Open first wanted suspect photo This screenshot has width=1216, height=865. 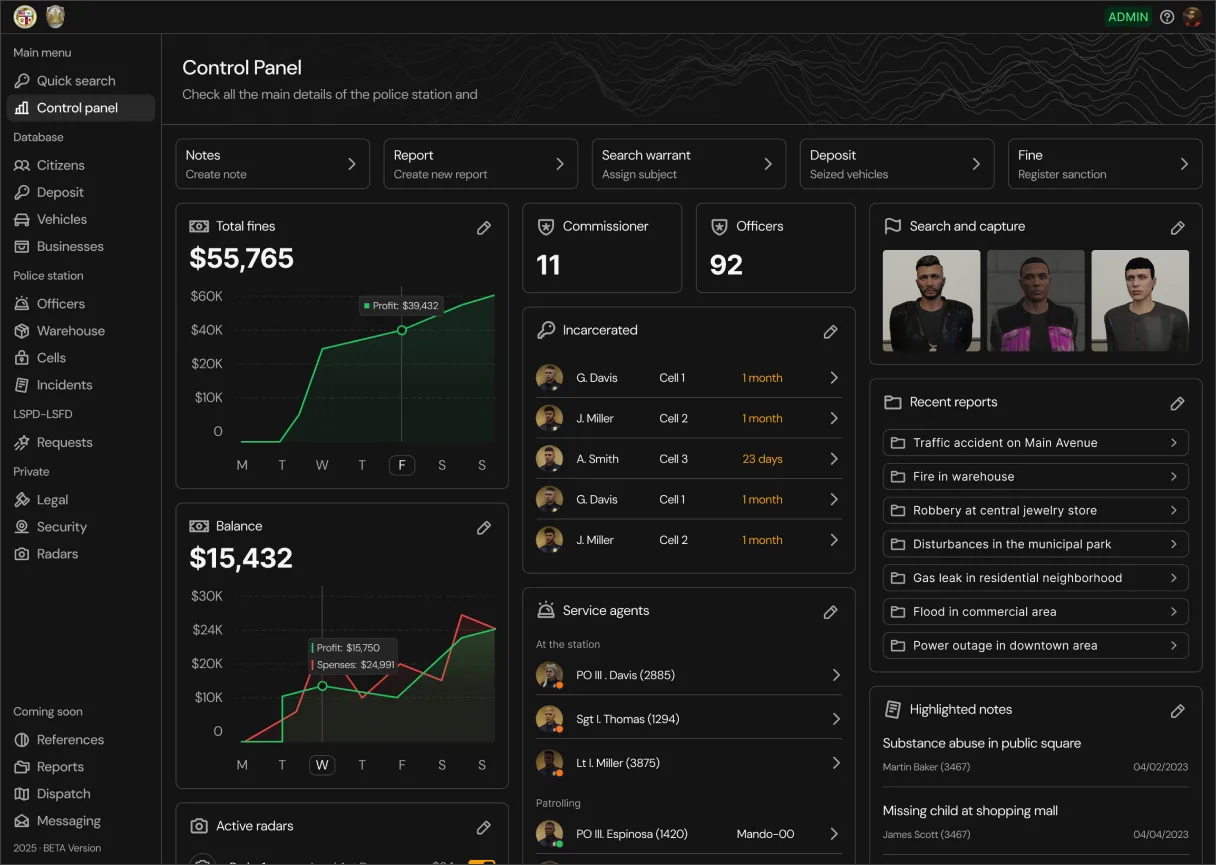point(931,301)
